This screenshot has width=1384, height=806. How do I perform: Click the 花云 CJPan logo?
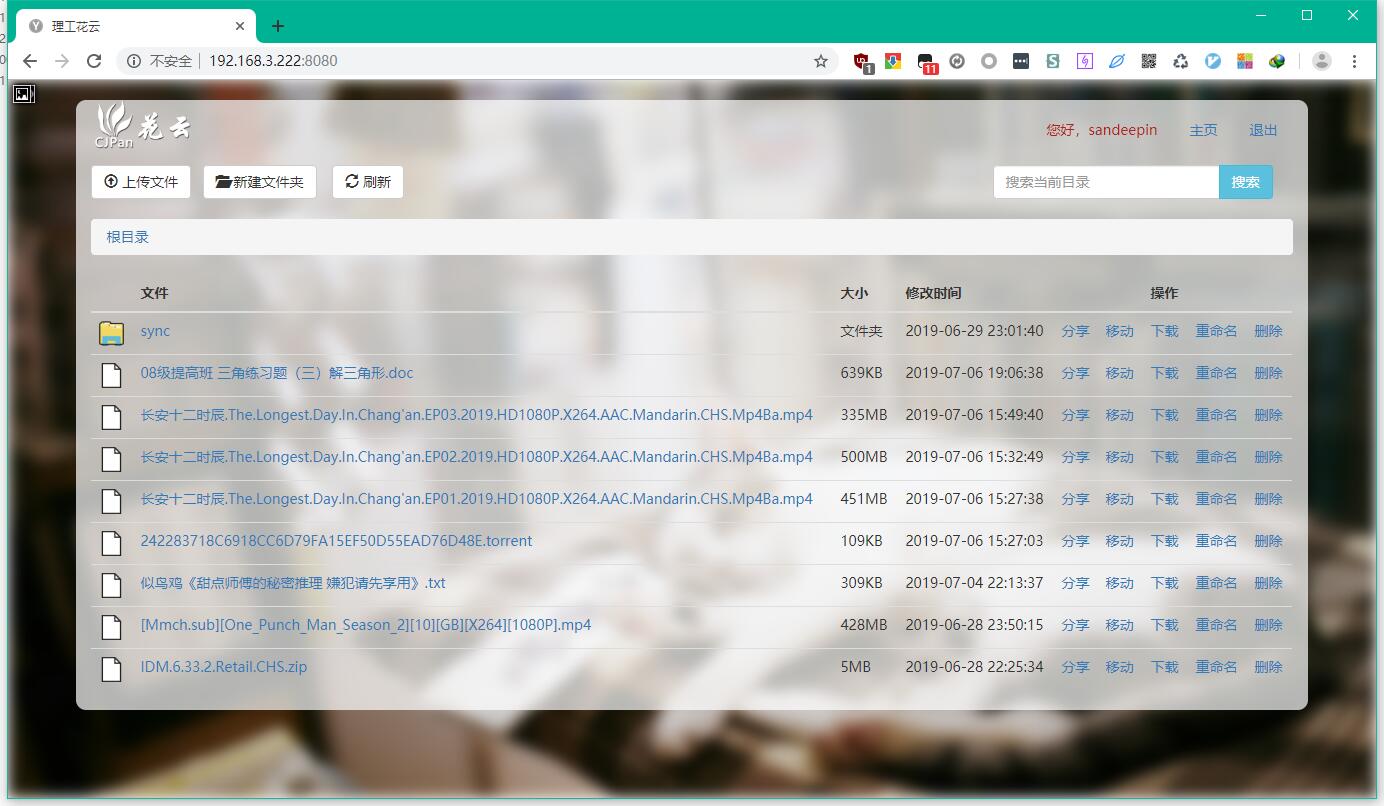142,127
